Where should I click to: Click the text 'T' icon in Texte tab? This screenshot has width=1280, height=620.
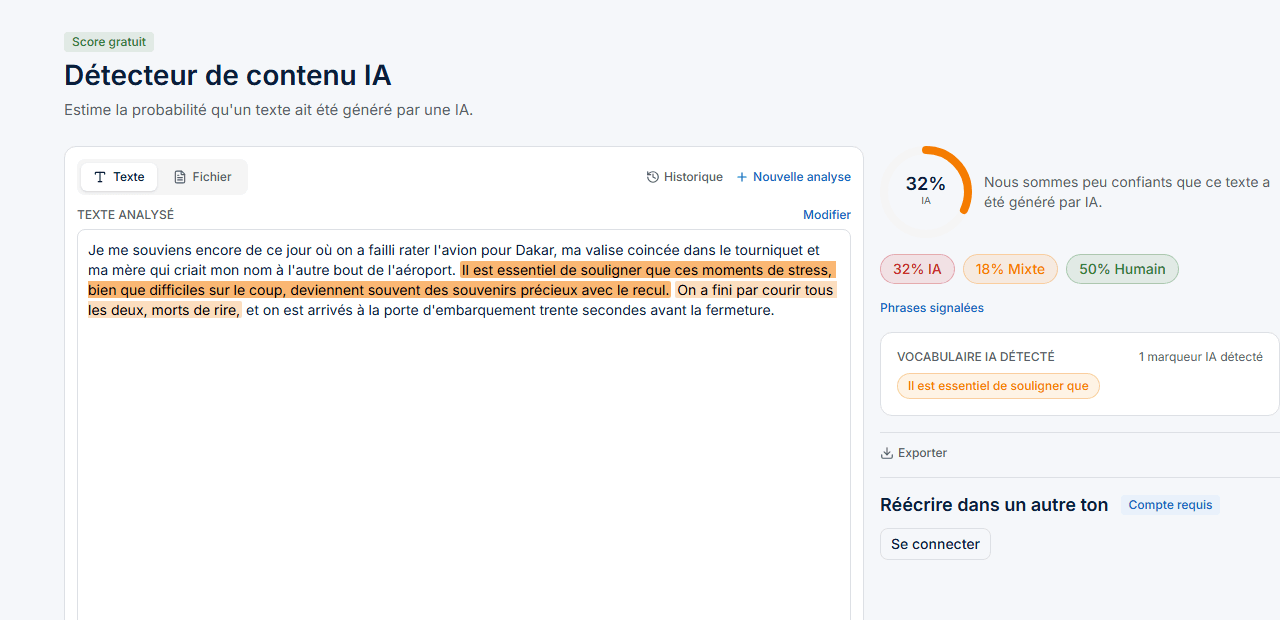pos(100,177)
